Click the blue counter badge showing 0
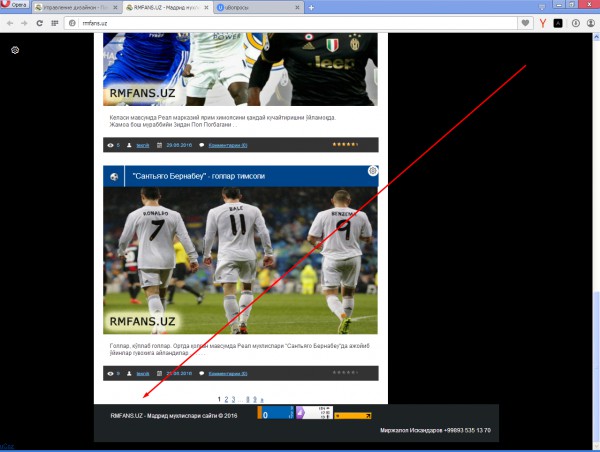The width and height of the screenshot is (600, 452). click(x=276, y=413)
